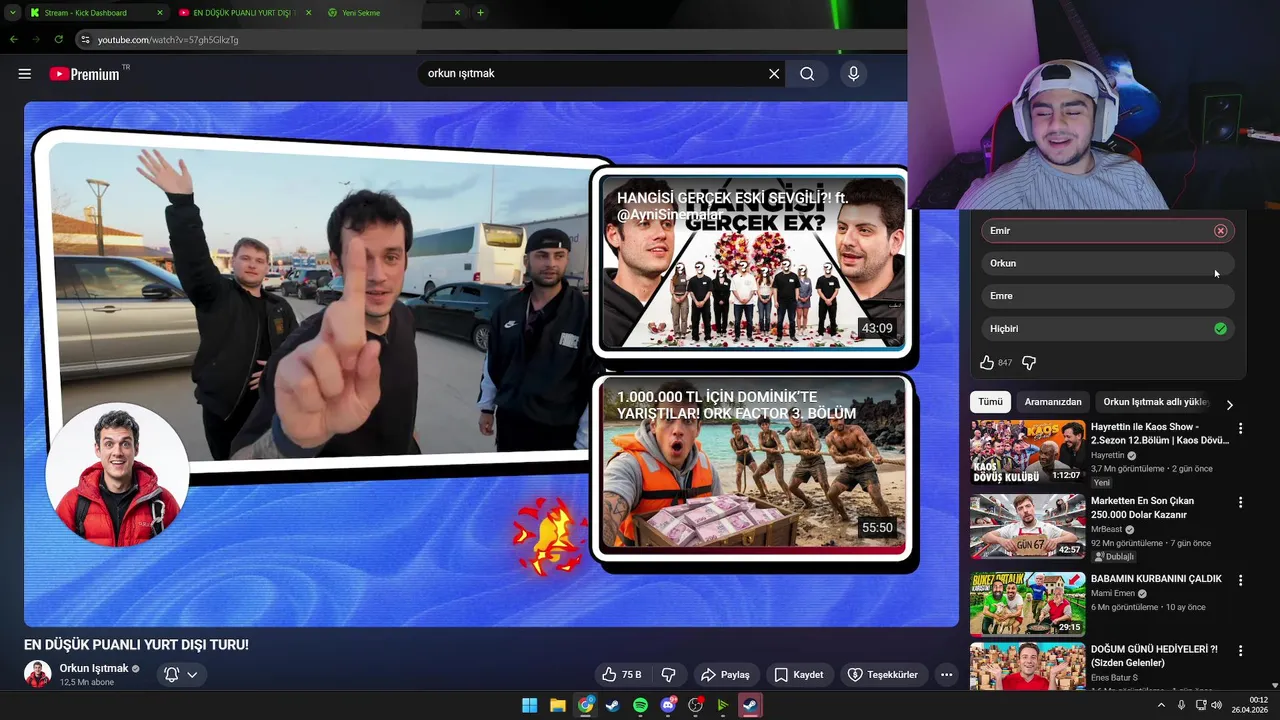Open site info icon in address bar
This screenshot has width=1280, height=720.
tap(86, 40)
